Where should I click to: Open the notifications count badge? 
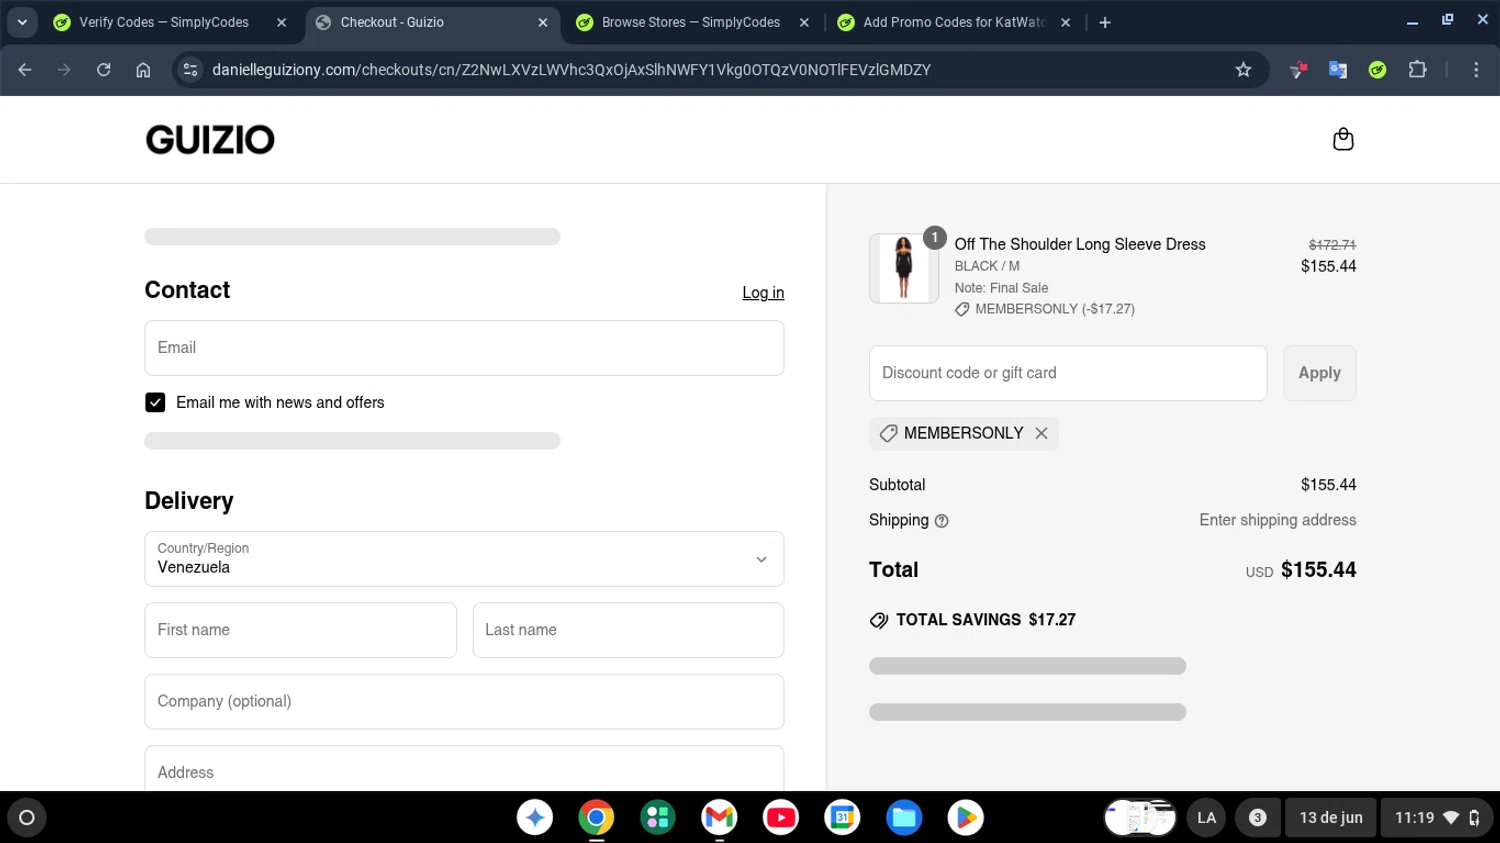1257,818
